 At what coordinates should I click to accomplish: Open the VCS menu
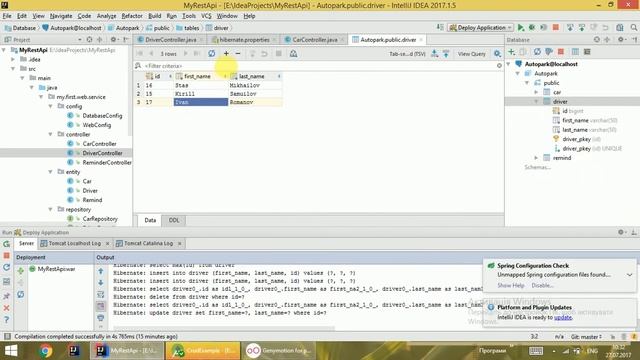click(206, 16)
